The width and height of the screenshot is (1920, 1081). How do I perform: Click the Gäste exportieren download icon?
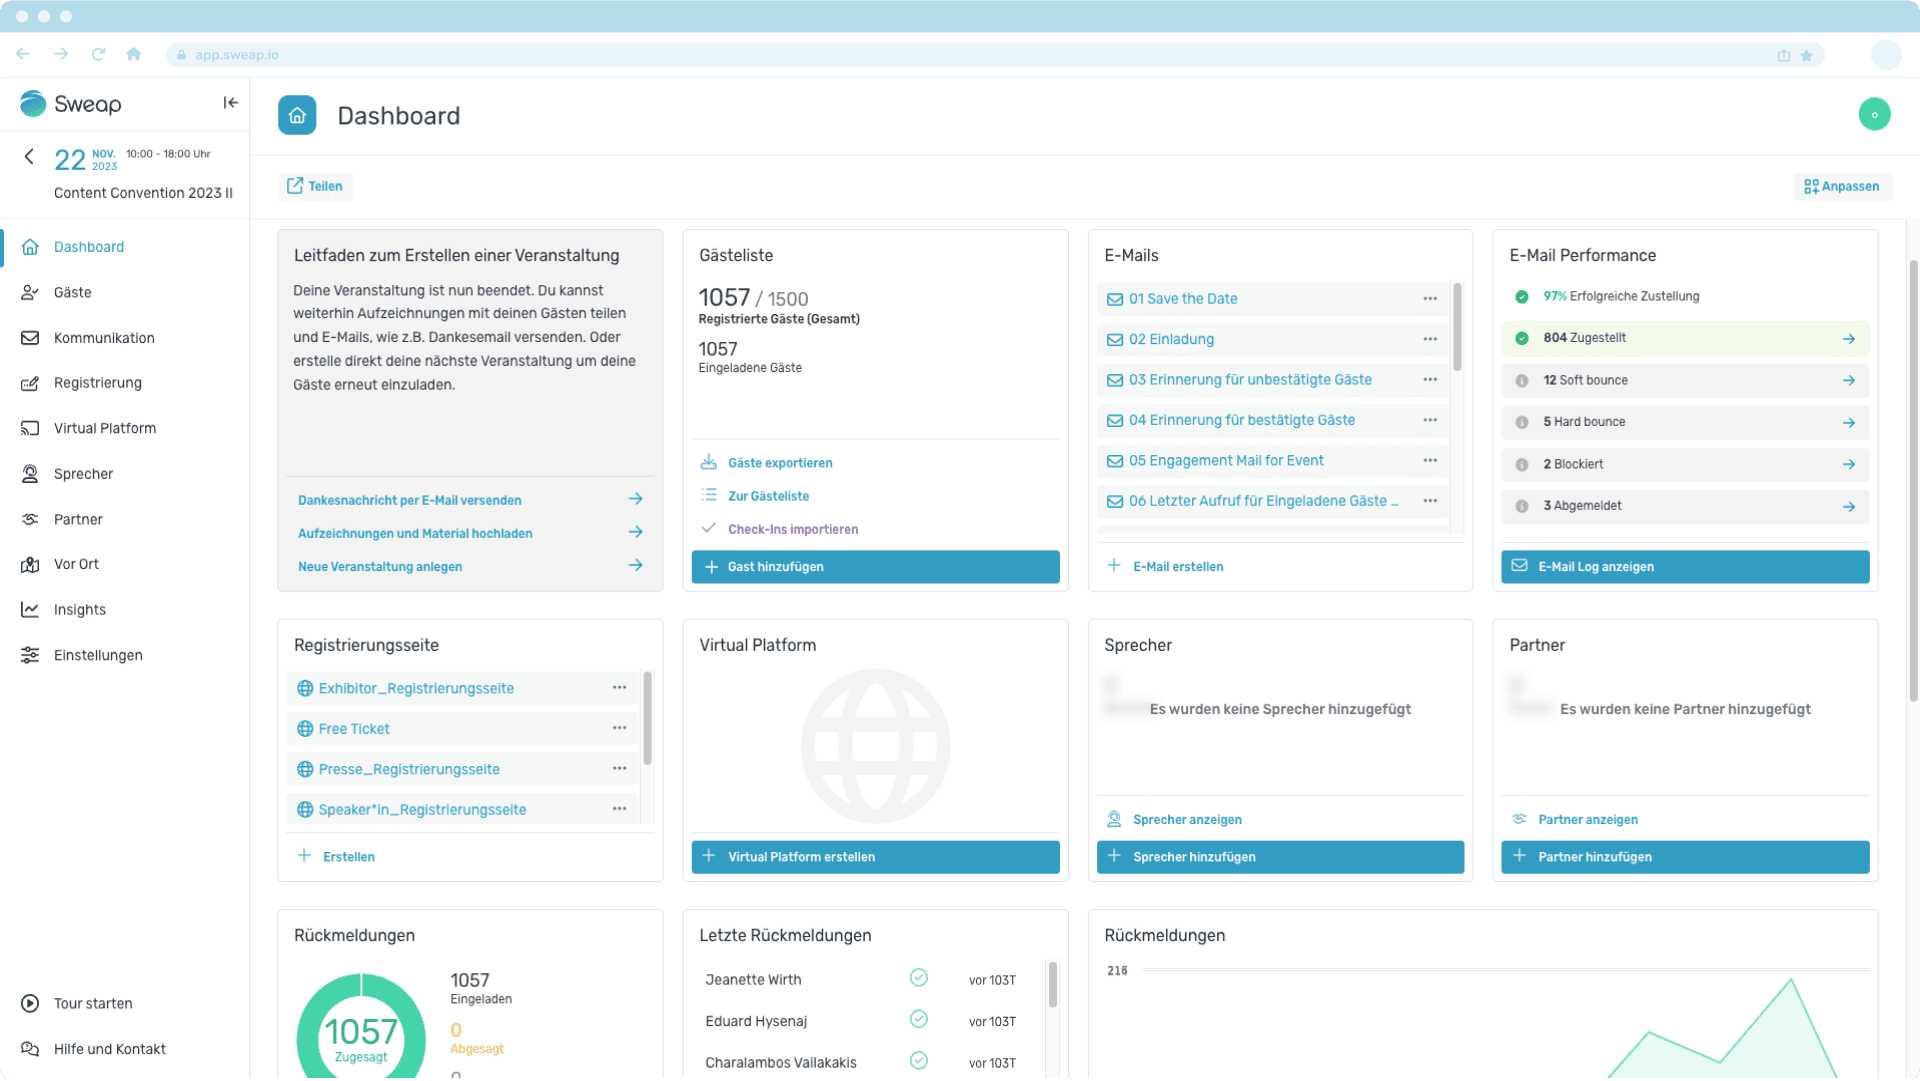pyautogui.click(x=709, y=462)
